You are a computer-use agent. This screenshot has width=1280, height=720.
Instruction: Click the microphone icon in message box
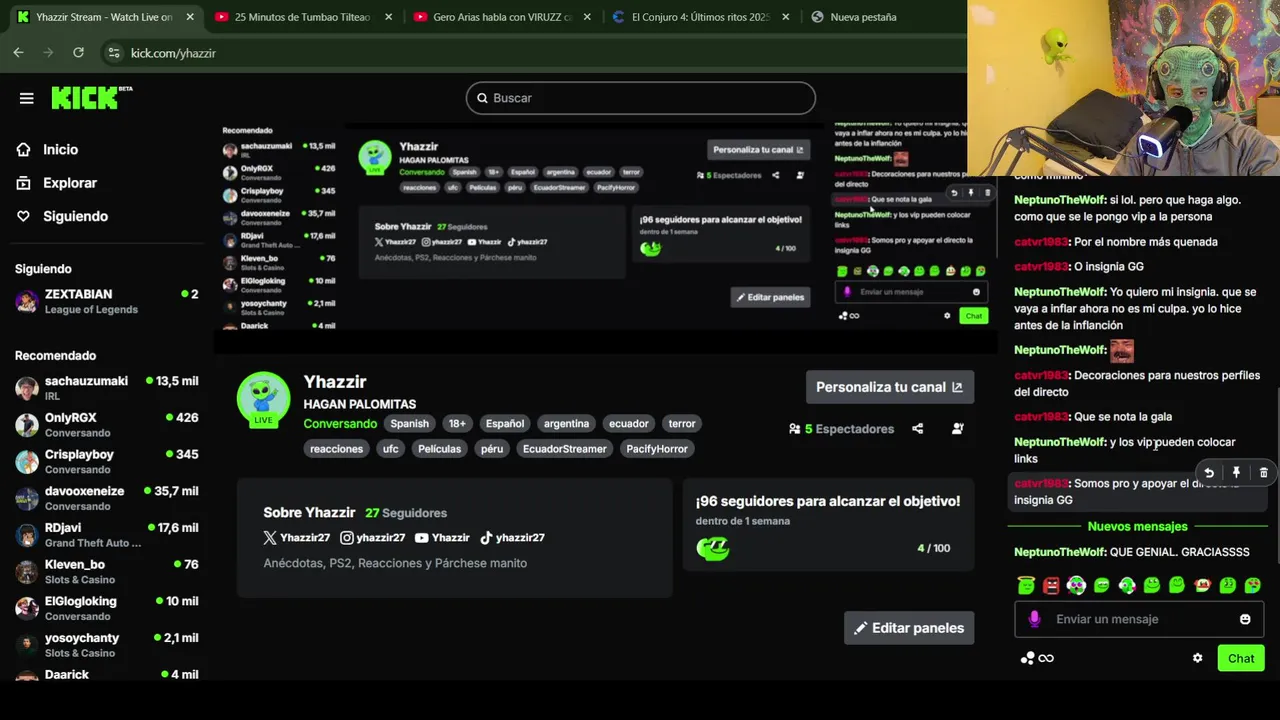pyautogui.click(x=1034, y=619)
